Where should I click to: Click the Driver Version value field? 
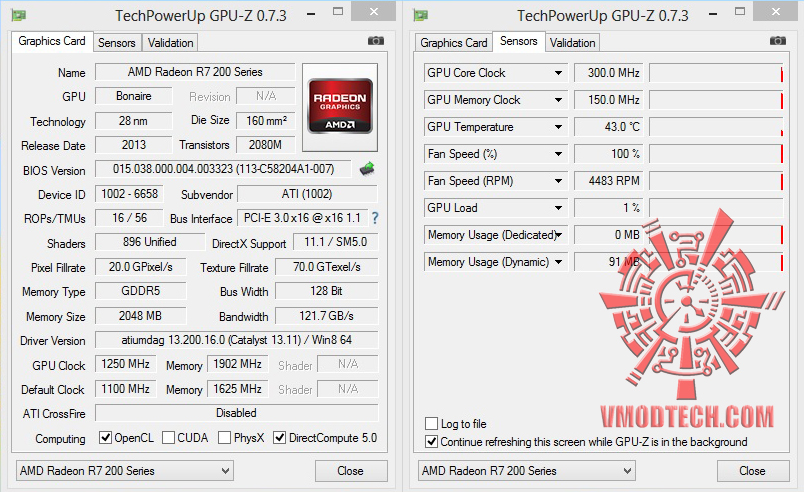pyautogui.click(x=237, y=340)
